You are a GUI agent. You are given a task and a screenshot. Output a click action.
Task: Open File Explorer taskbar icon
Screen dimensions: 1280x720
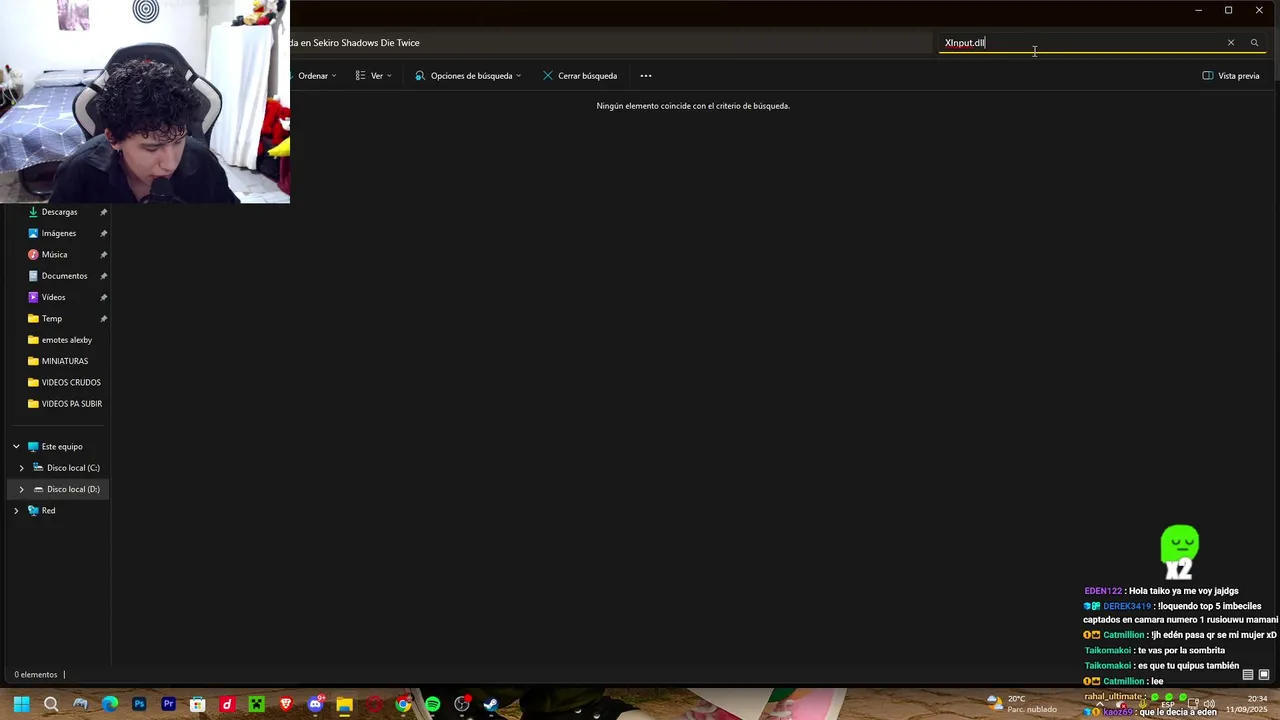(x=345, y=704)
